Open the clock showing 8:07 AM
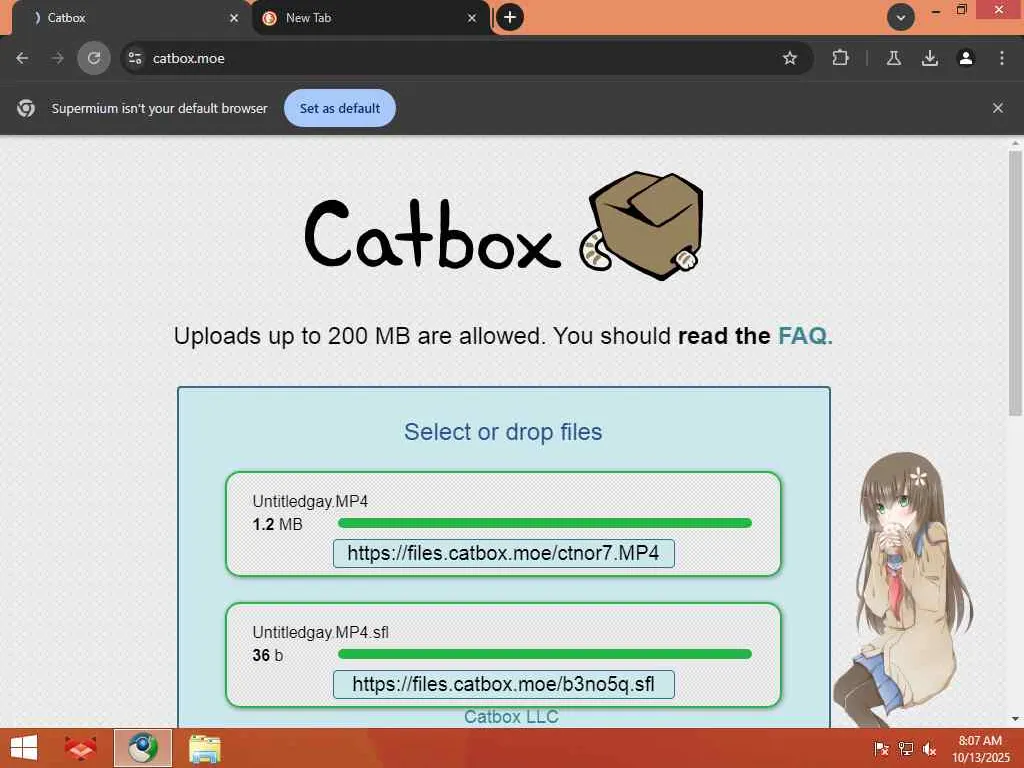Screen dimensions: 1024x768 [x=980, y=748]
